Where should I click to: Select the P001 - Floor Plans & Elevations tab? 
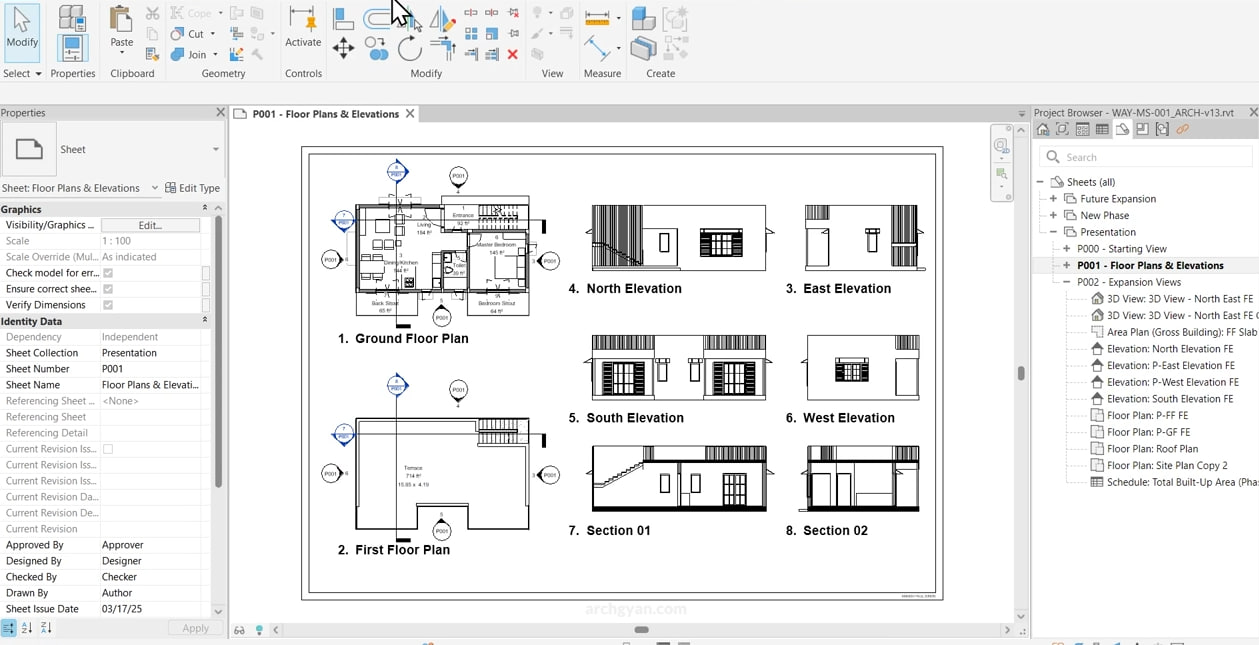[x=323, y=114]
